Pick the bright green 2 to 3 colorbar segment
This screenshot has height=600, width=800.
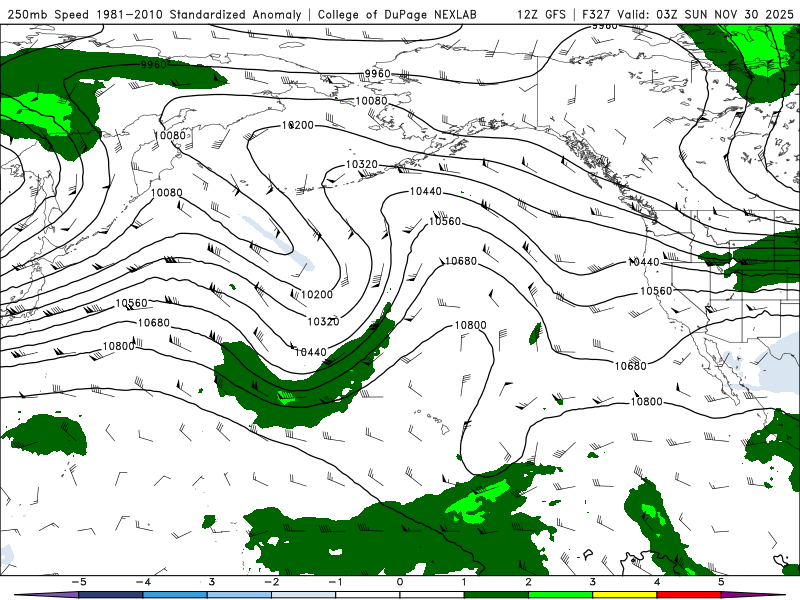560,595
